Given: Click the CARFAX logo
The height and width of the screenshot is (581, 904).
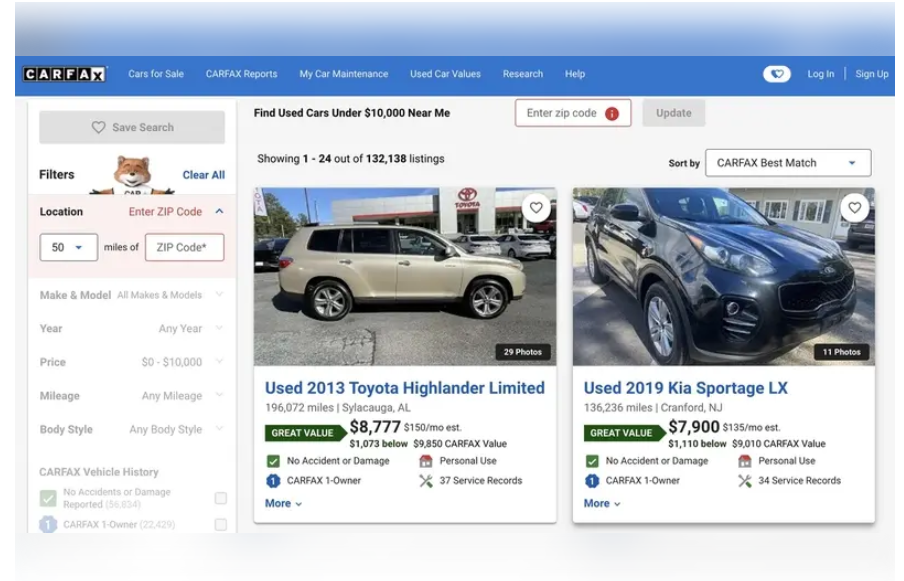Looking at the screenshot, I should click(65, 74).
